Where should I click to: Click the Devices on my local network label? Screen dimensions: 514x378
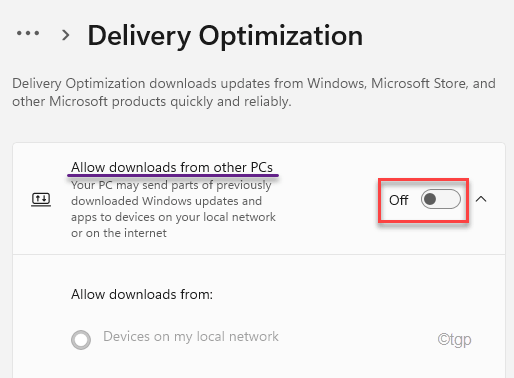coord(191,336)
